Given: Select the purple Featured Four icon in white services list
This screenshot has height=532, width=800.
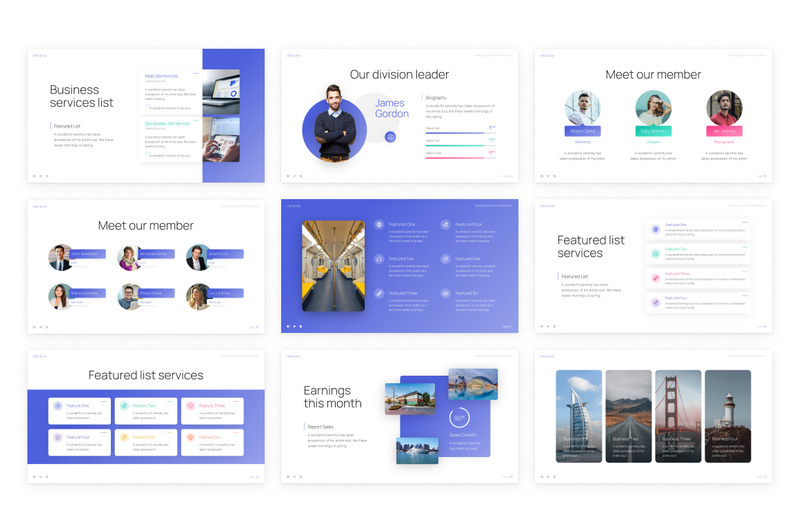Looking at the screenshot, I should [x=656, y=302].
